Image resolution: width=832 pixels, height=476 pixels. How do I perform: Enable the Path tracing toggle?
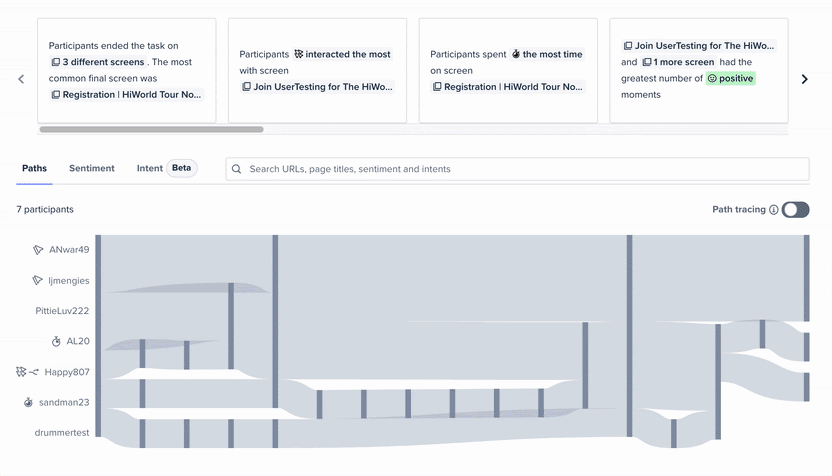[795, 210]
